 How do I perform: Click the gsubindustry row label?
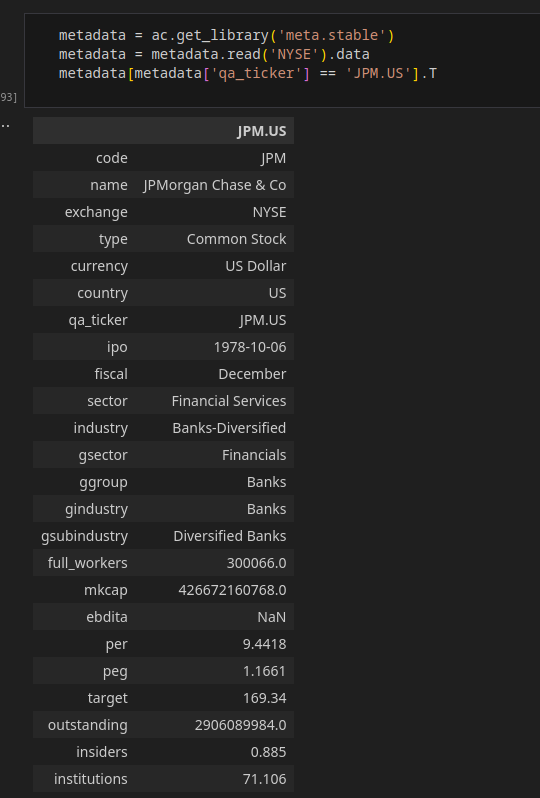point(84,536)
